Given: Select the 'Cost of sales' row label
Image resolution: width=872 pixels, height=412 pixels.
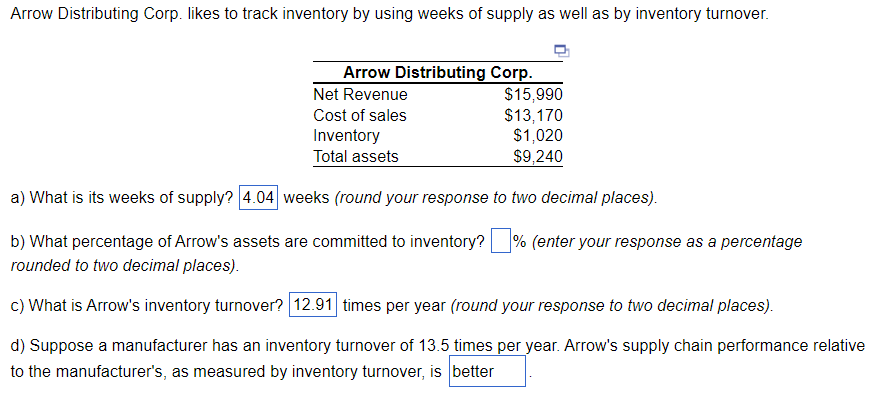Looking at the screenshot, I should point(359,115).
